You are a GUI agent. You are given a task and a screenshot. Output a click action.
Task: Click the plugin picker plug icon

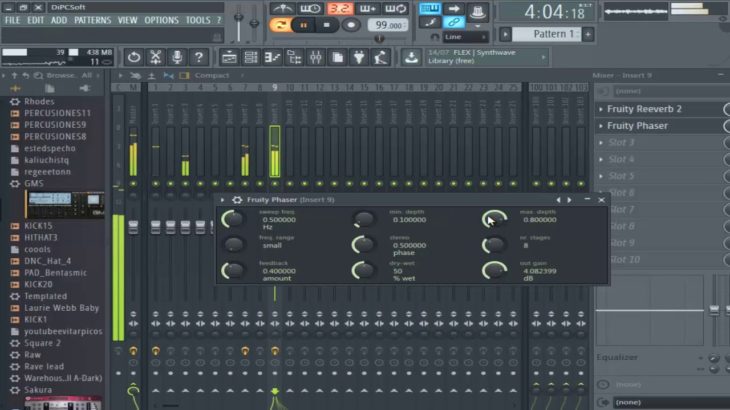[x=359, y=57]
